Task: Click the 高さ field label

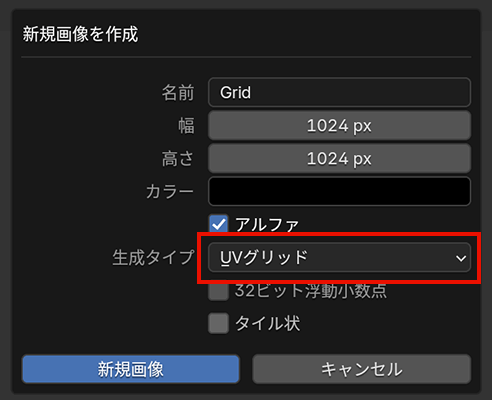Action: click(x=178, y=158)
